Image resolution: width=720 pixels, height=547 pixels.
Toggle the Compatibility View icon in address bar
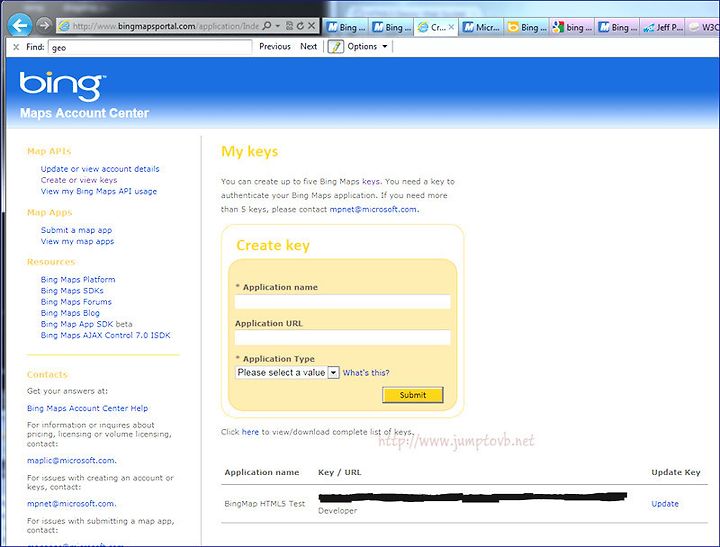pyautogui.click(x=289, y=26)
